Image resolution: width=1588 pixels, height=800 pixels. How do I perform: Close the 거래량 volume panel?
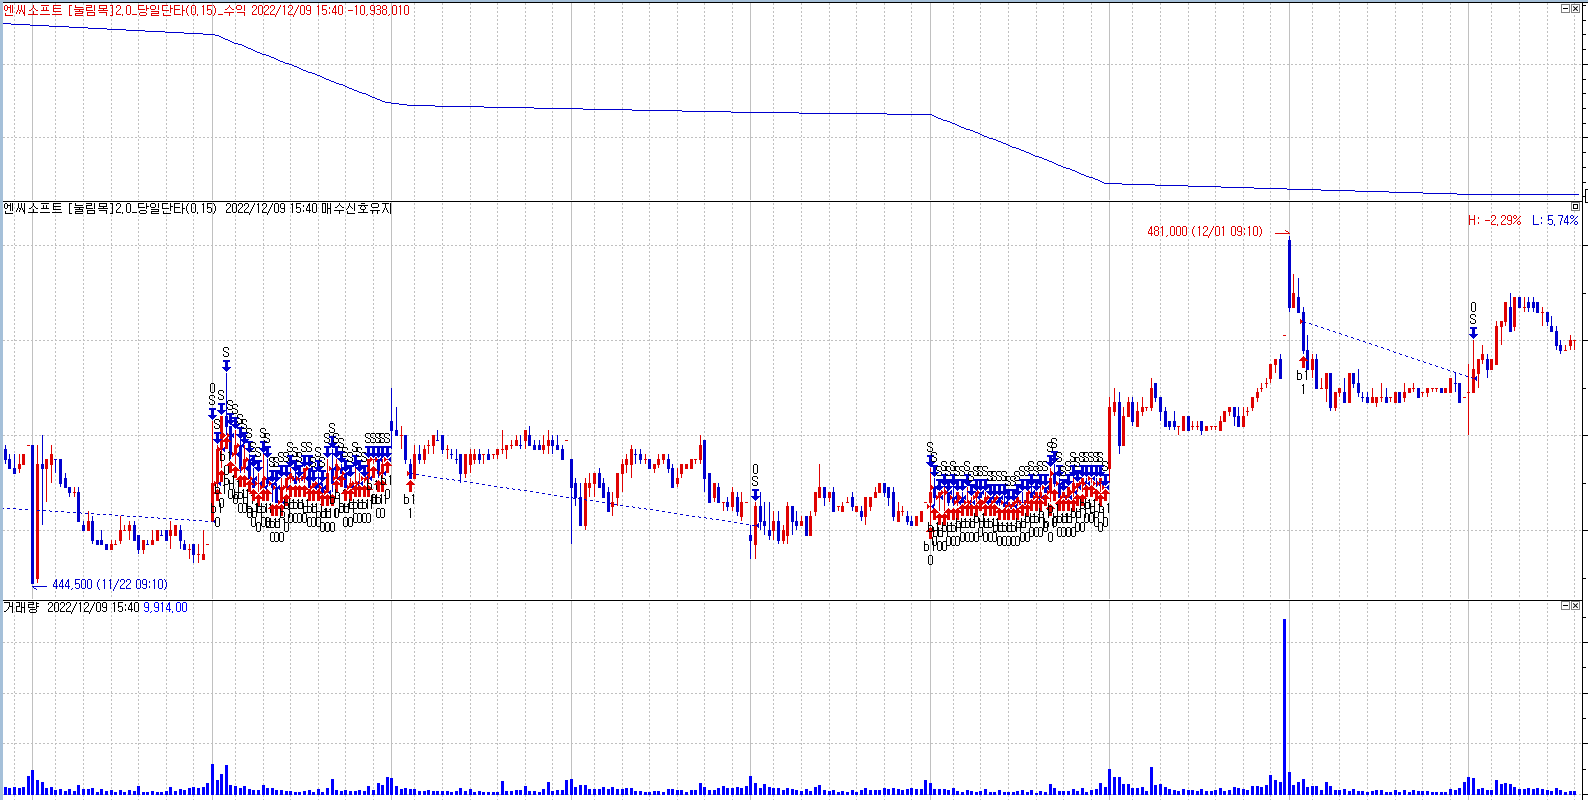click(x=1577, y=606)
